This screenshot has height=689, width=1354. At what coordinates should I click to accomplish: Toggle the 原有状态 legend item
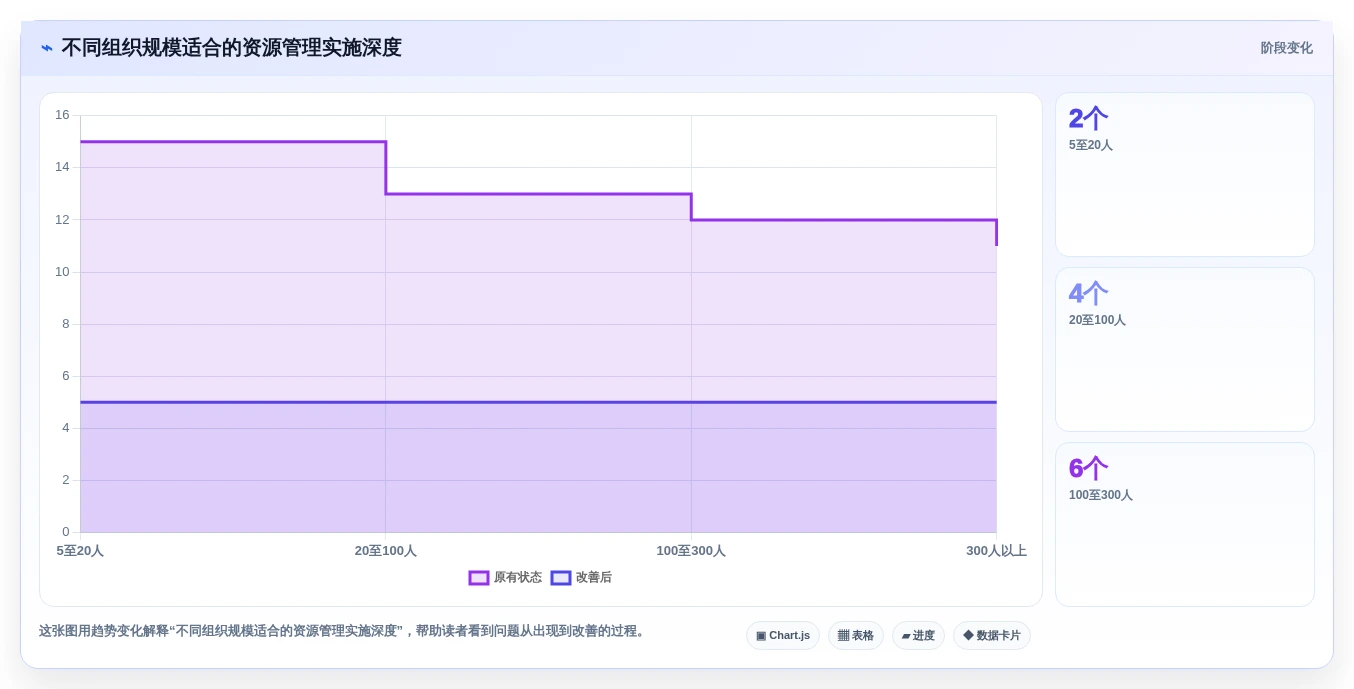[505, 578]
